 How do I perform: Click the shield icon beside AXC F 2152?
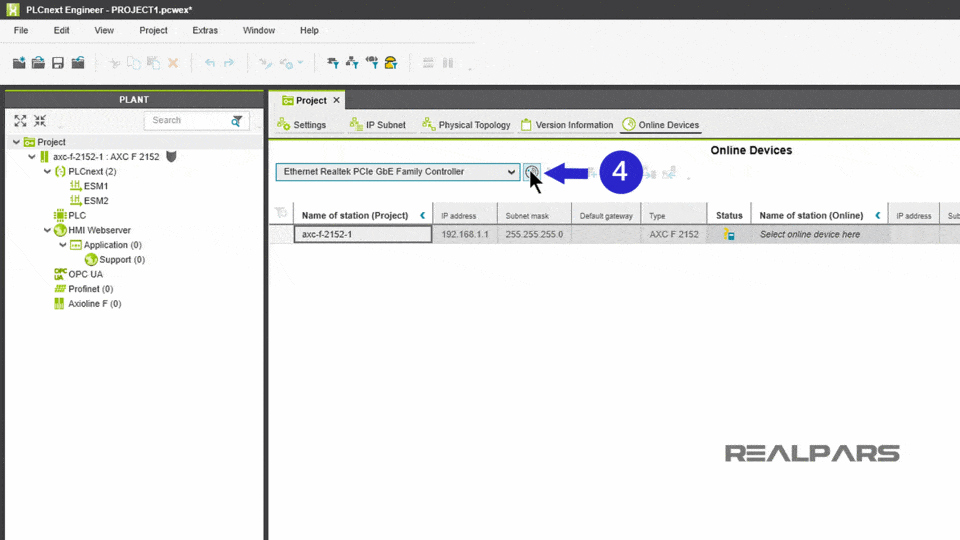(171, 157)
